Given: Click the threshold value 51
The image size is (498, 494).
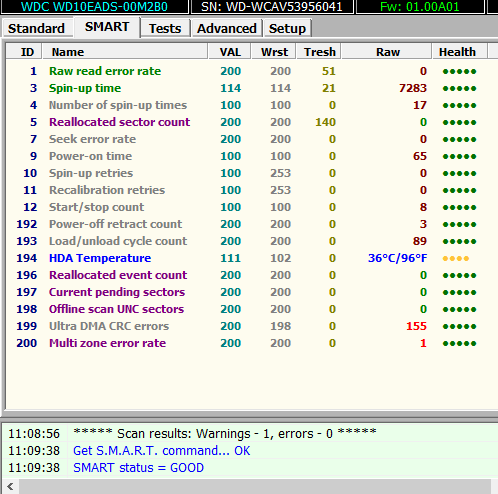Looking at the screenshot, I should pyautogui.click(x=329, y=71).
